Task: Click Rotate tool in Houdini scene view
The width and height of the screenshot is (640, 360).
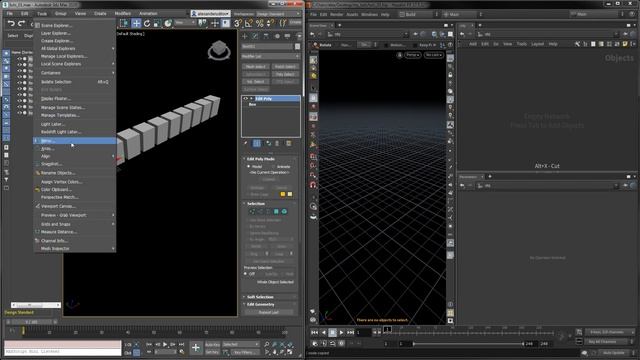Action: [x=322, y=45]
